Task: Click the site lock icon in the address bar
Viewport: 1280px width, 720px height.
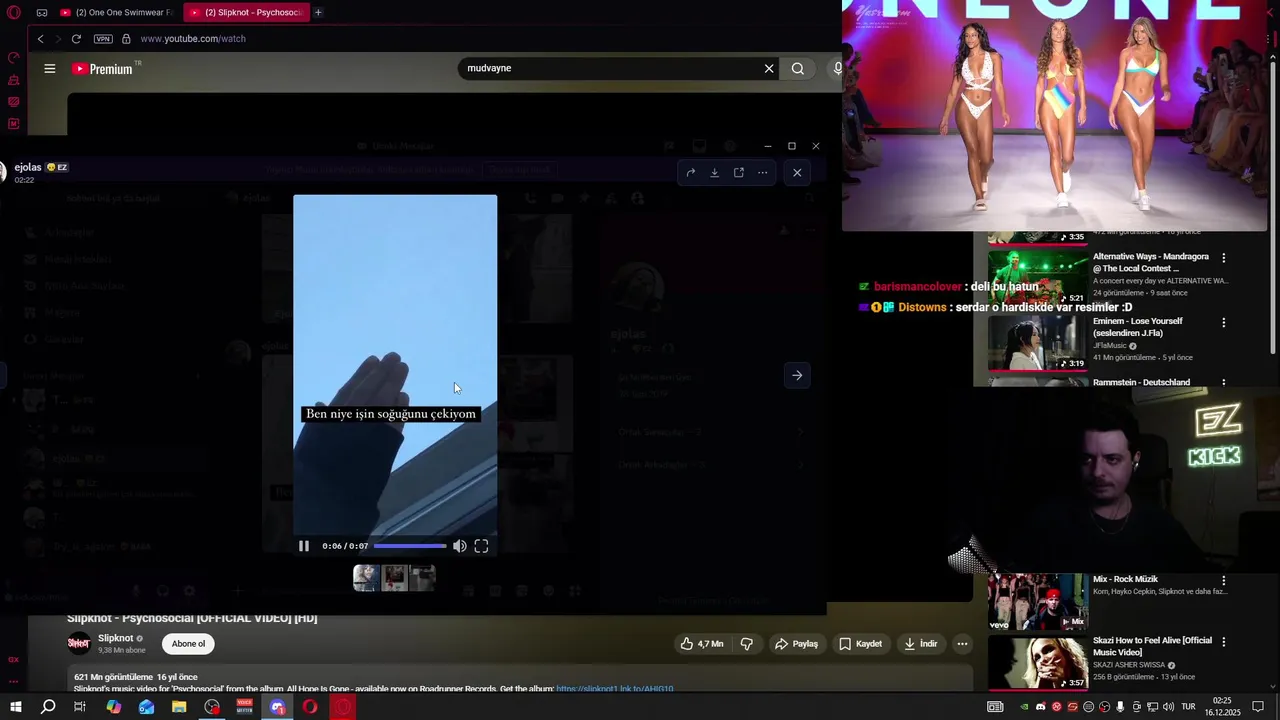Action: pyautogui.click(x=126, y=39)
